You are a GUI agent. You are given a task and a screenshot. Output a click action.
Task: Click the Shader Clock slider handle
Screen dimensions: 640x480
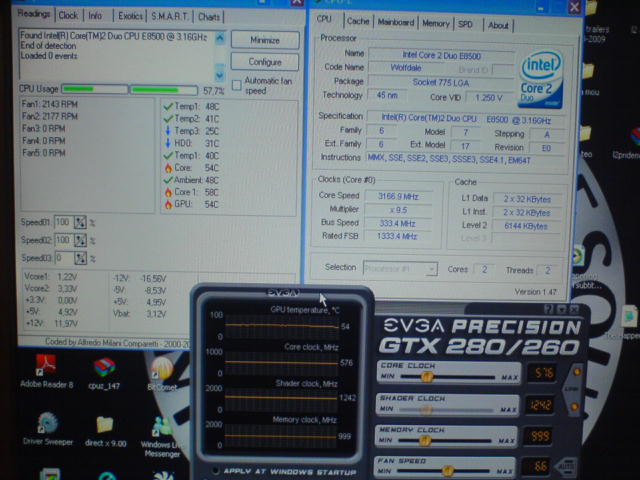[426, 409]
